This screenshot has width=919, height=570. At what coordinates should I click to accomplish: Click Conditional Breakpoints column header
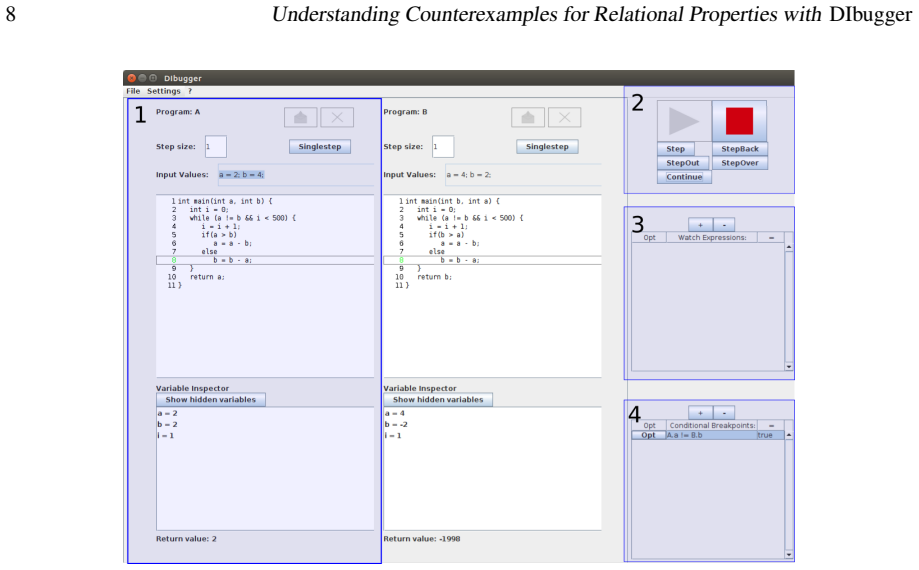click(x=712, y=425)
